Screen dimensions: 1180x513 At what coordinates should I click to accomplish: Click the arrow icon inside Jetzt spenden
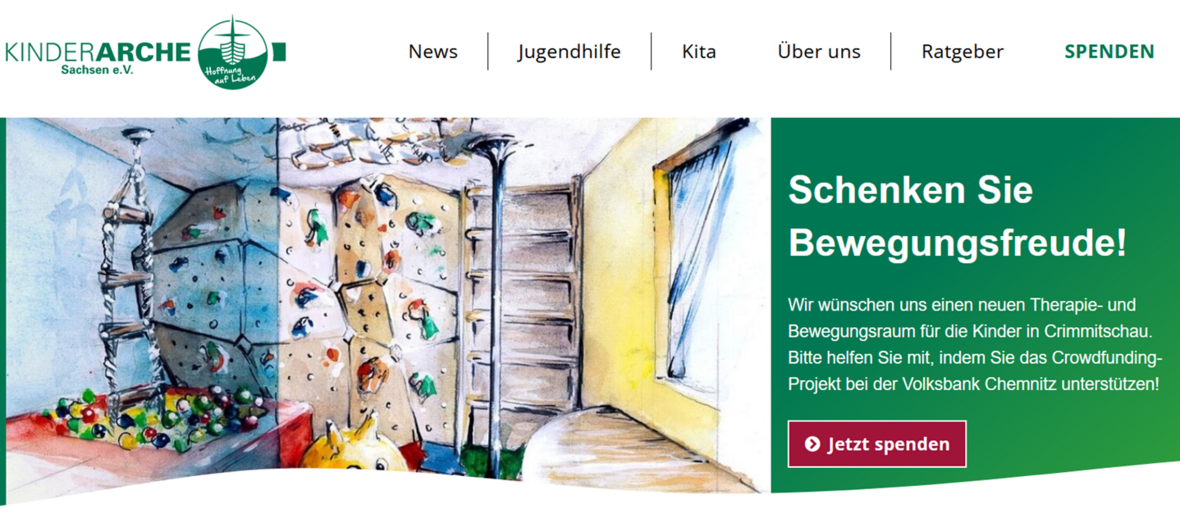811,445
